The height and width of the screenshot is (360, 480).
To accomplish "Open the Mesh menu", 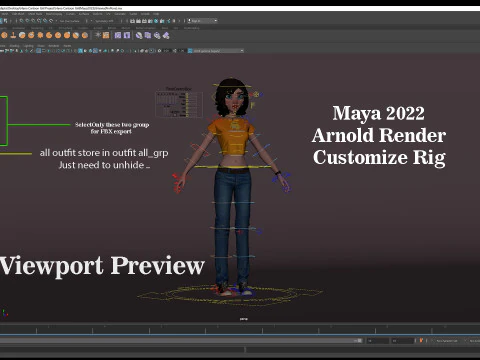I will coord(5,14).
